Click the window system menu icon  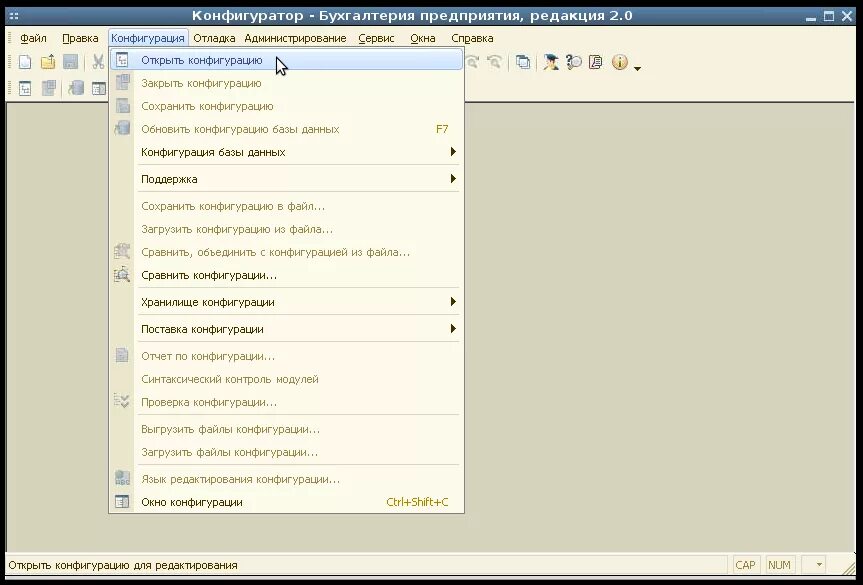coord(14,16)
